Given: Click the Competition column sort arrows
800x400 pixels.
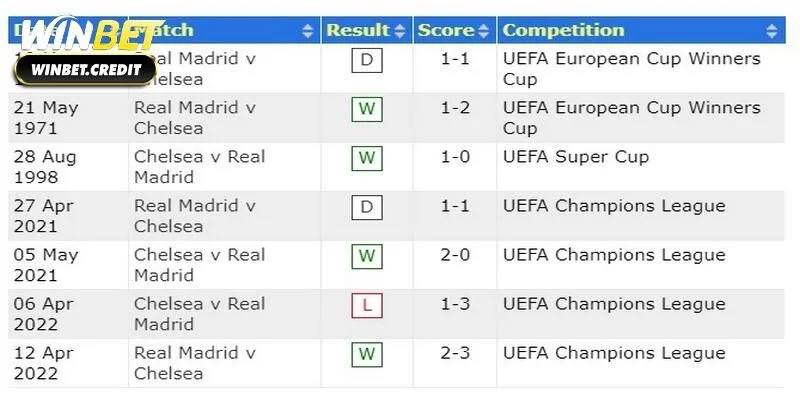Looking at the screenshot, I should [772, 31].
